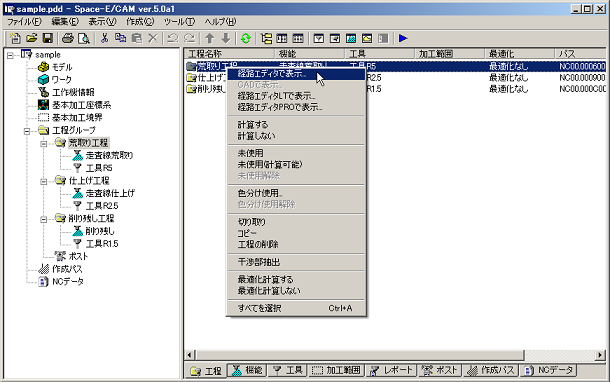Select the 基本加工座標系 tree node
Screen dimensions: 610x382
tap(81, 105)
